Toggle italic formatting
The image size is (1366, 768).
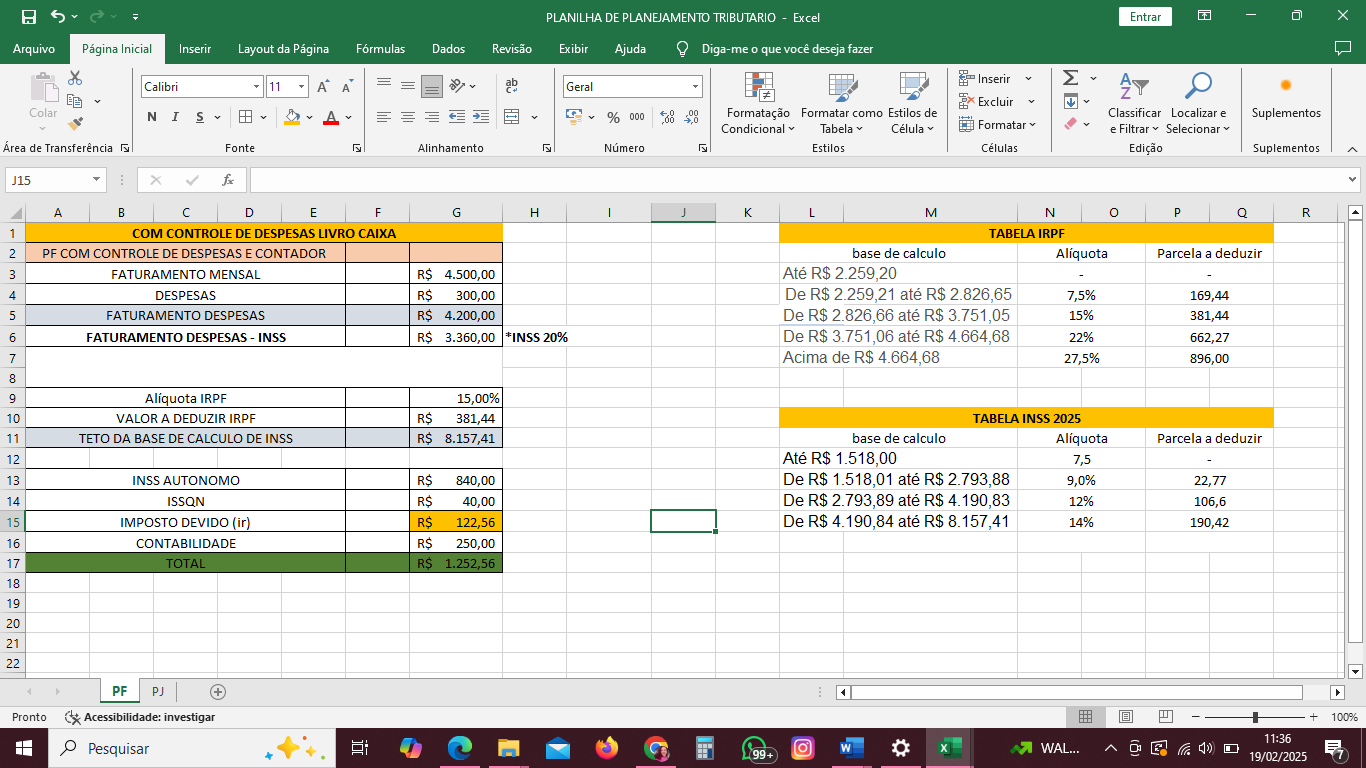coord(175,117)
